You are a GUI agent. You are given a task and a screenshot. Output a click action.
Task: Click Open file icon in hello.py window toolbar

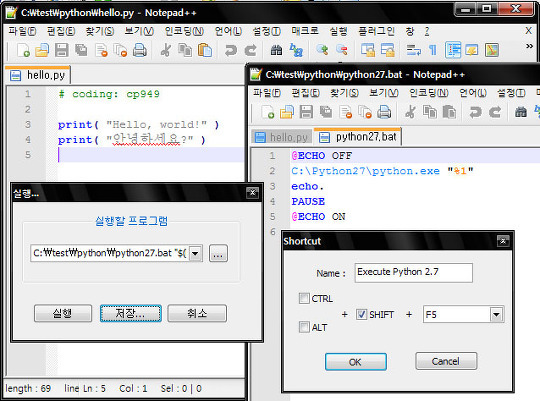(42, 50)
